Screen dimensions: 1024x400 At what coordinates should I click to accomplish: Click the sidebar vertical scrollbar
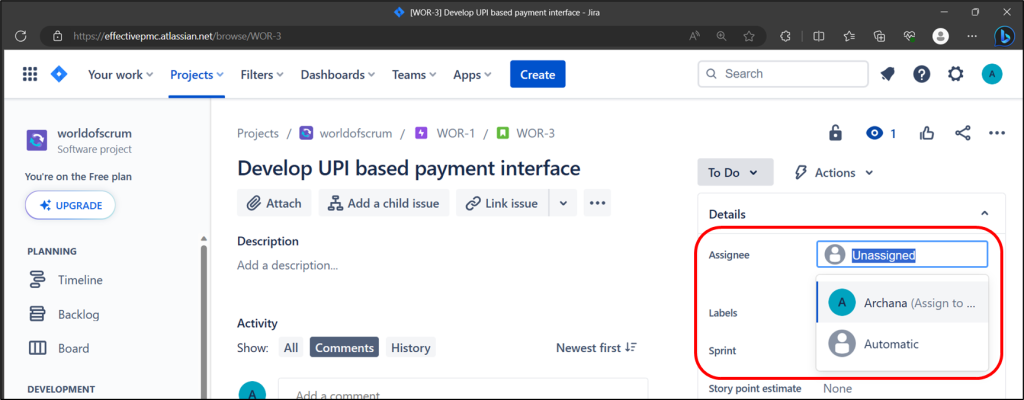click(x=203, y=320)
